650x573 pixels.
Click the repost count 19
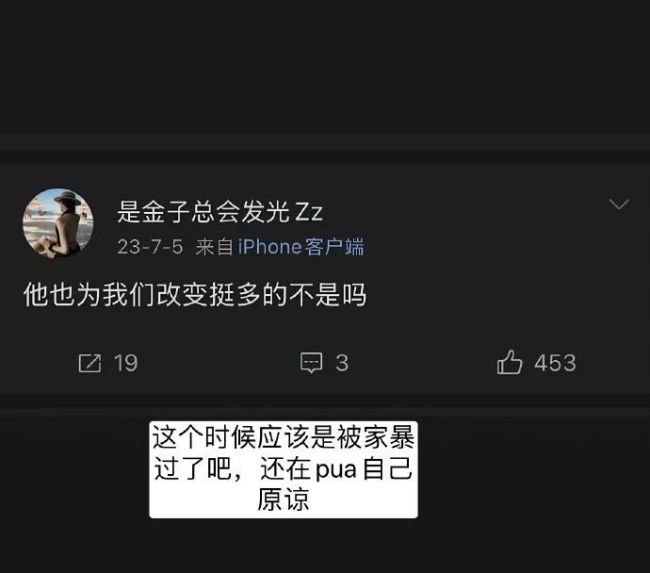[x=126, y=363]
